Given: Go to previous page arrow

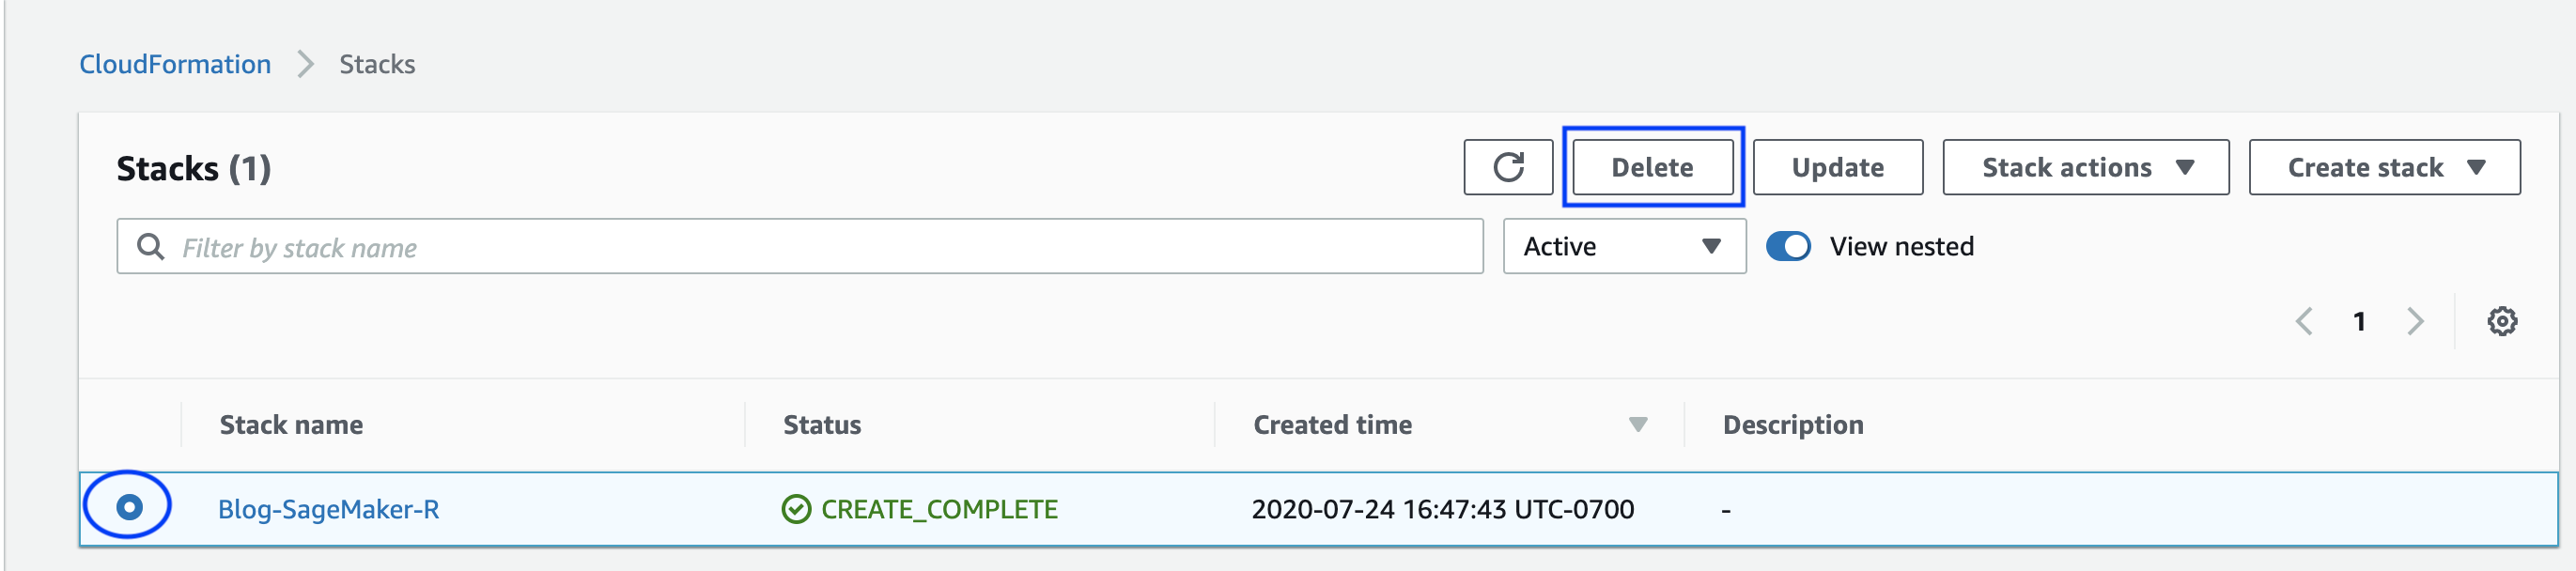Looking at the screenshot, I should pyautogui.click(x=2304, y=321).
